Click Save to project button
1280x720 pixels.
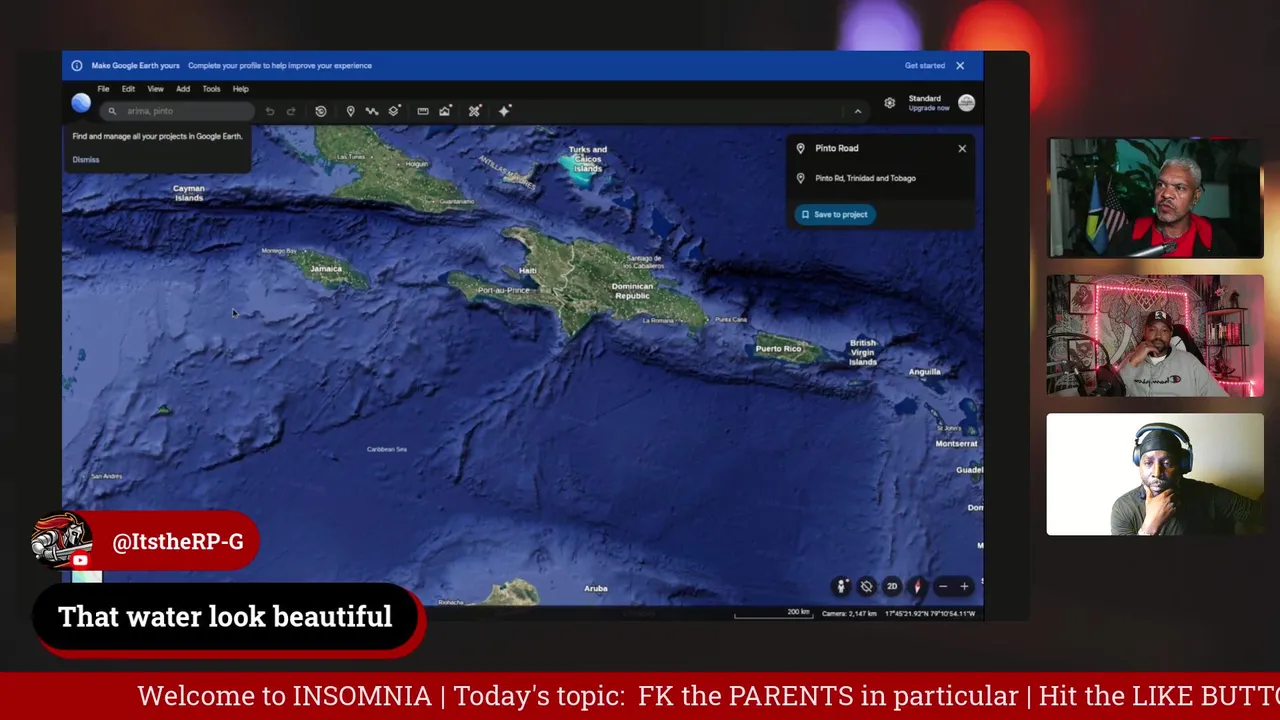[x=835, y=214]
